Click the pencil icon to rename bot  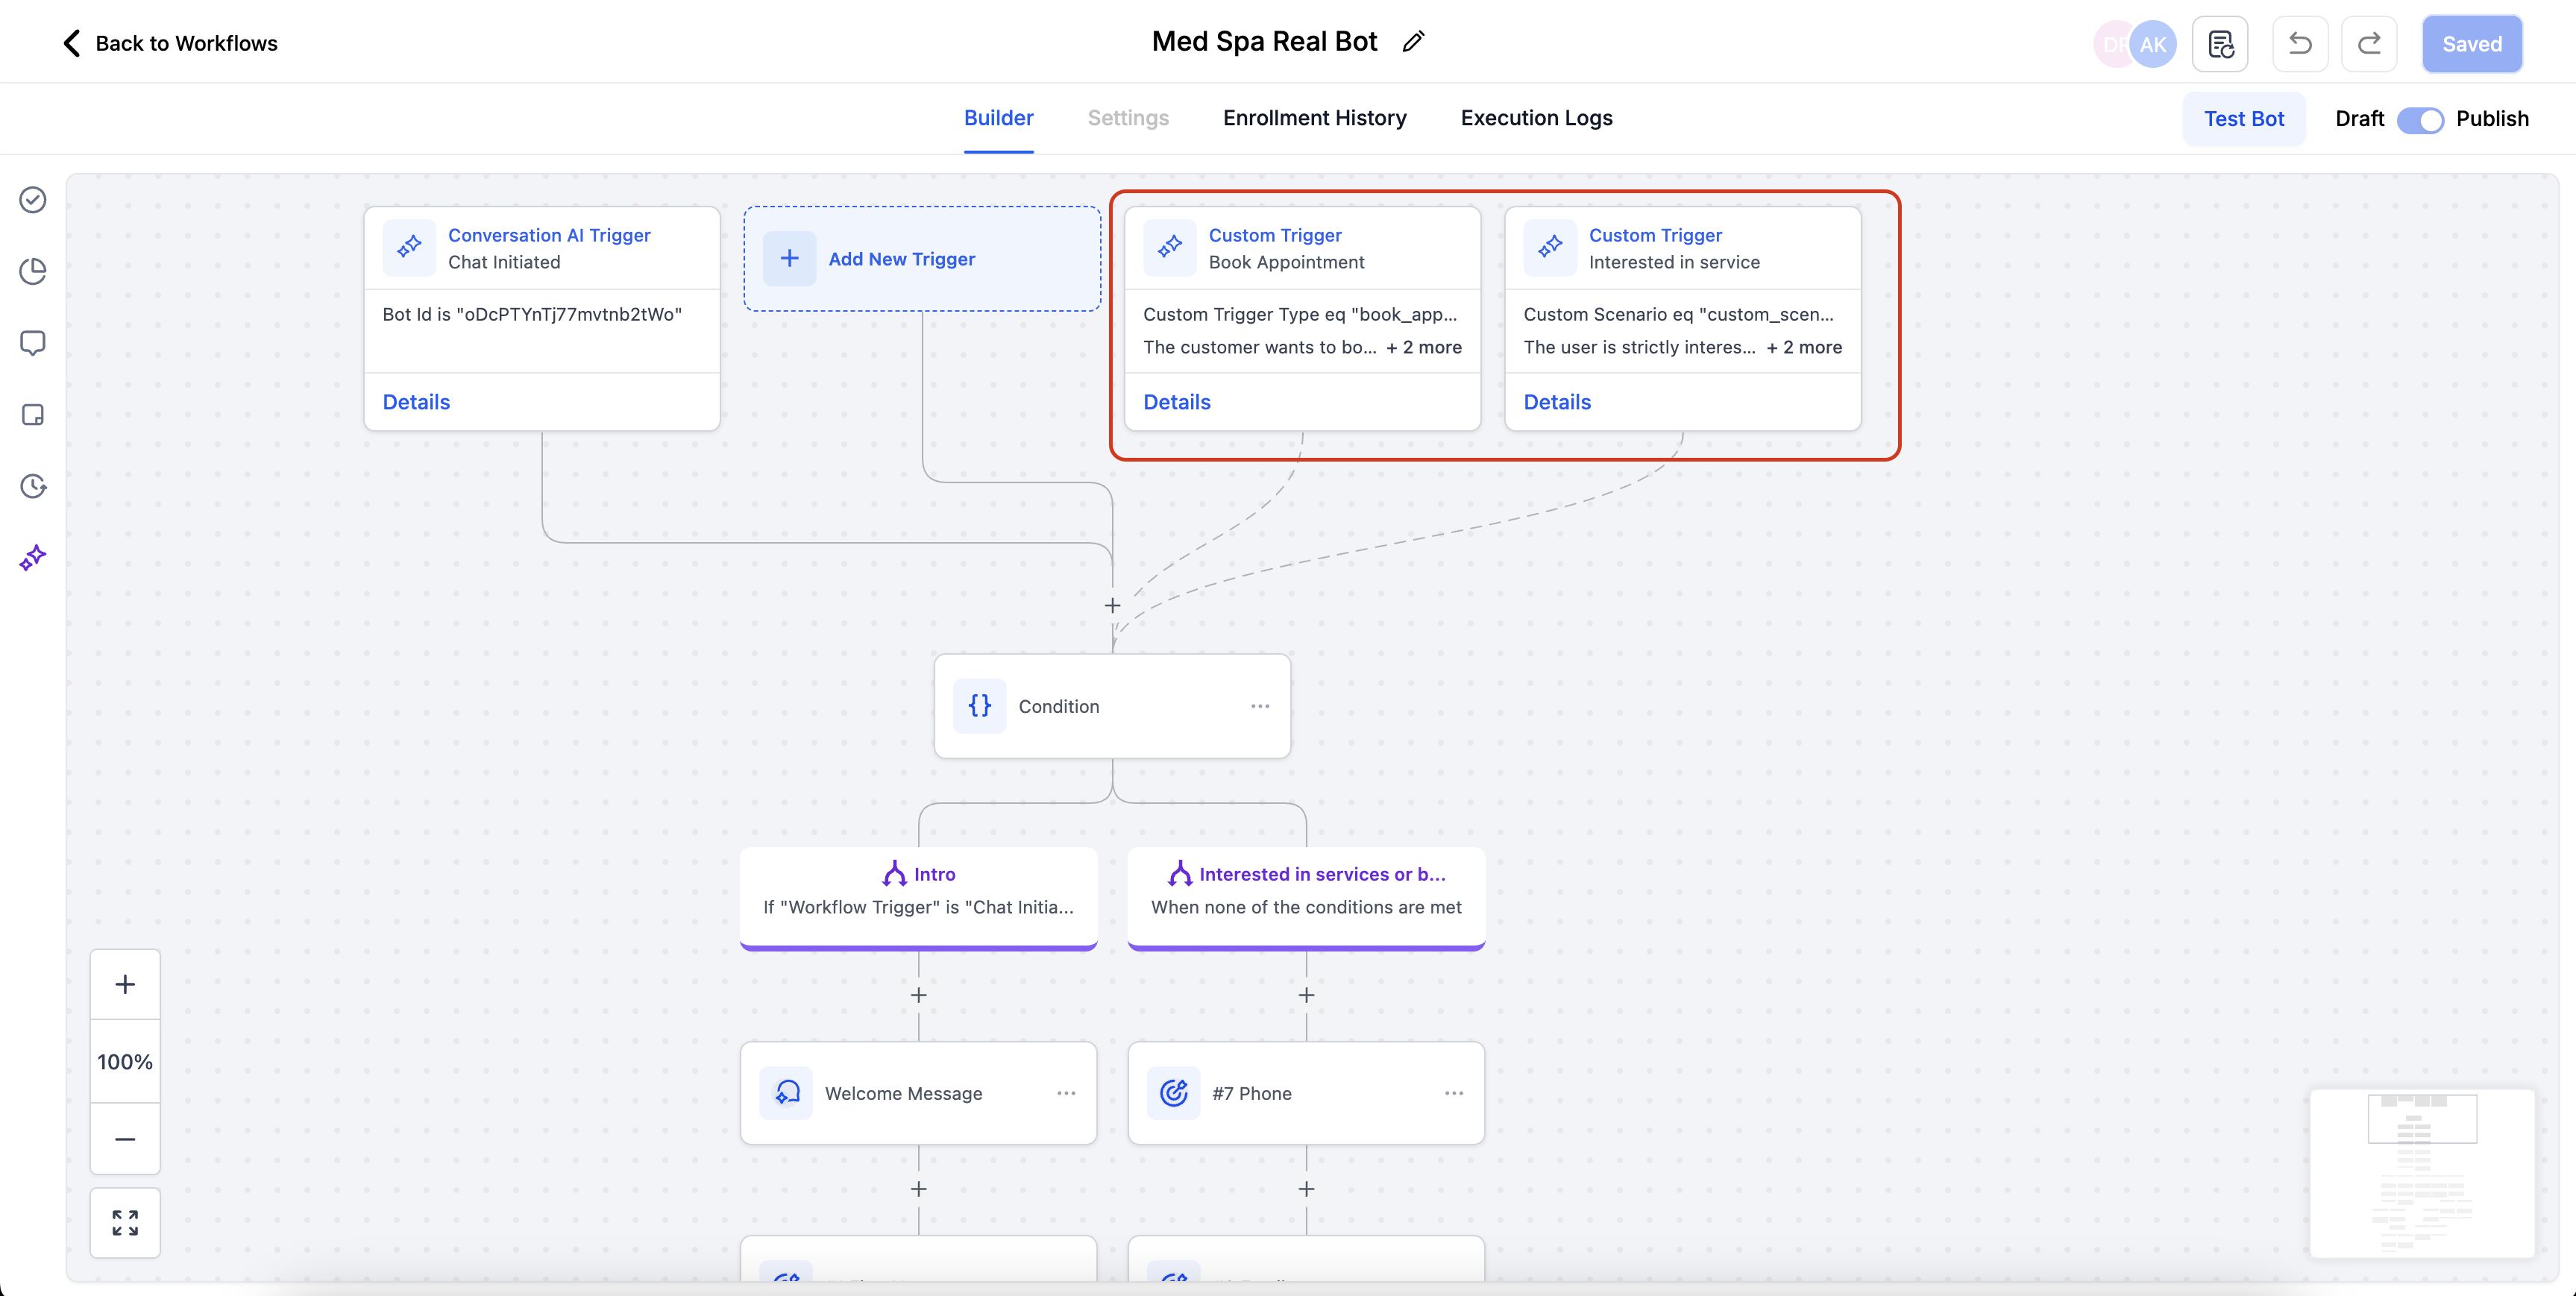point(1413,42)
